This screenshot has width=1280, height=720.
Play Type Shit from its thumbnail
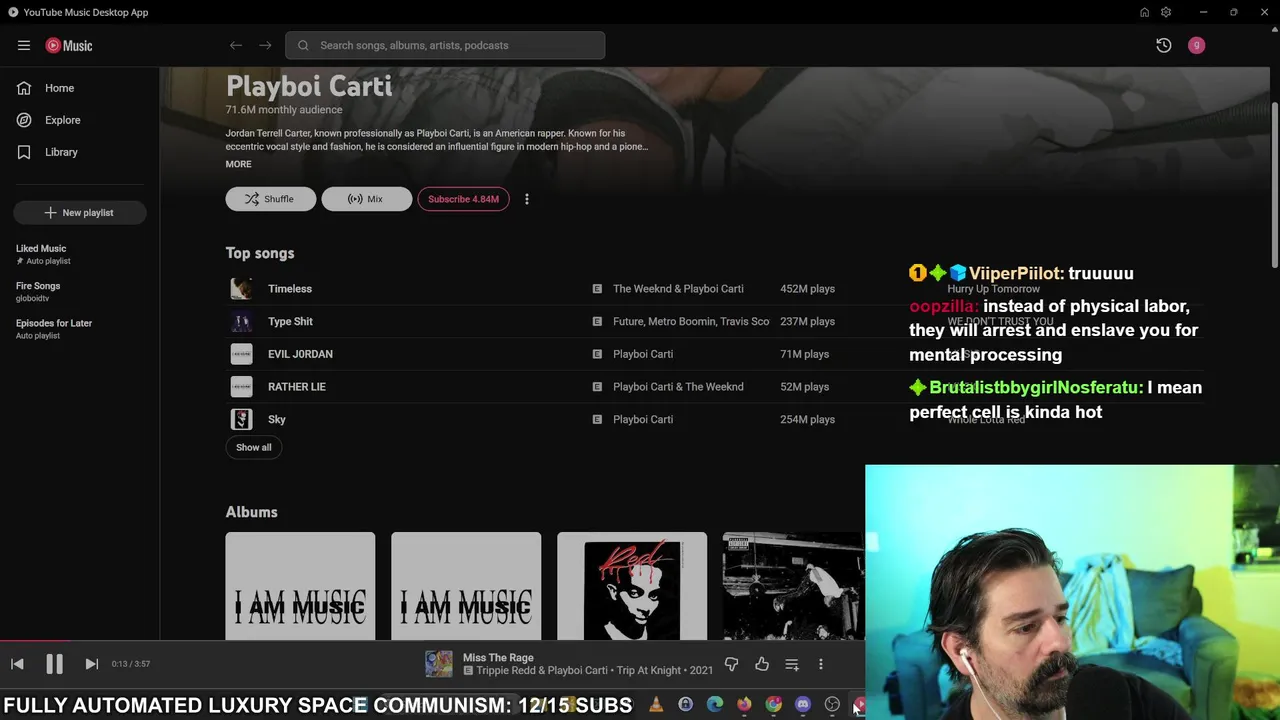pos(241,321)
